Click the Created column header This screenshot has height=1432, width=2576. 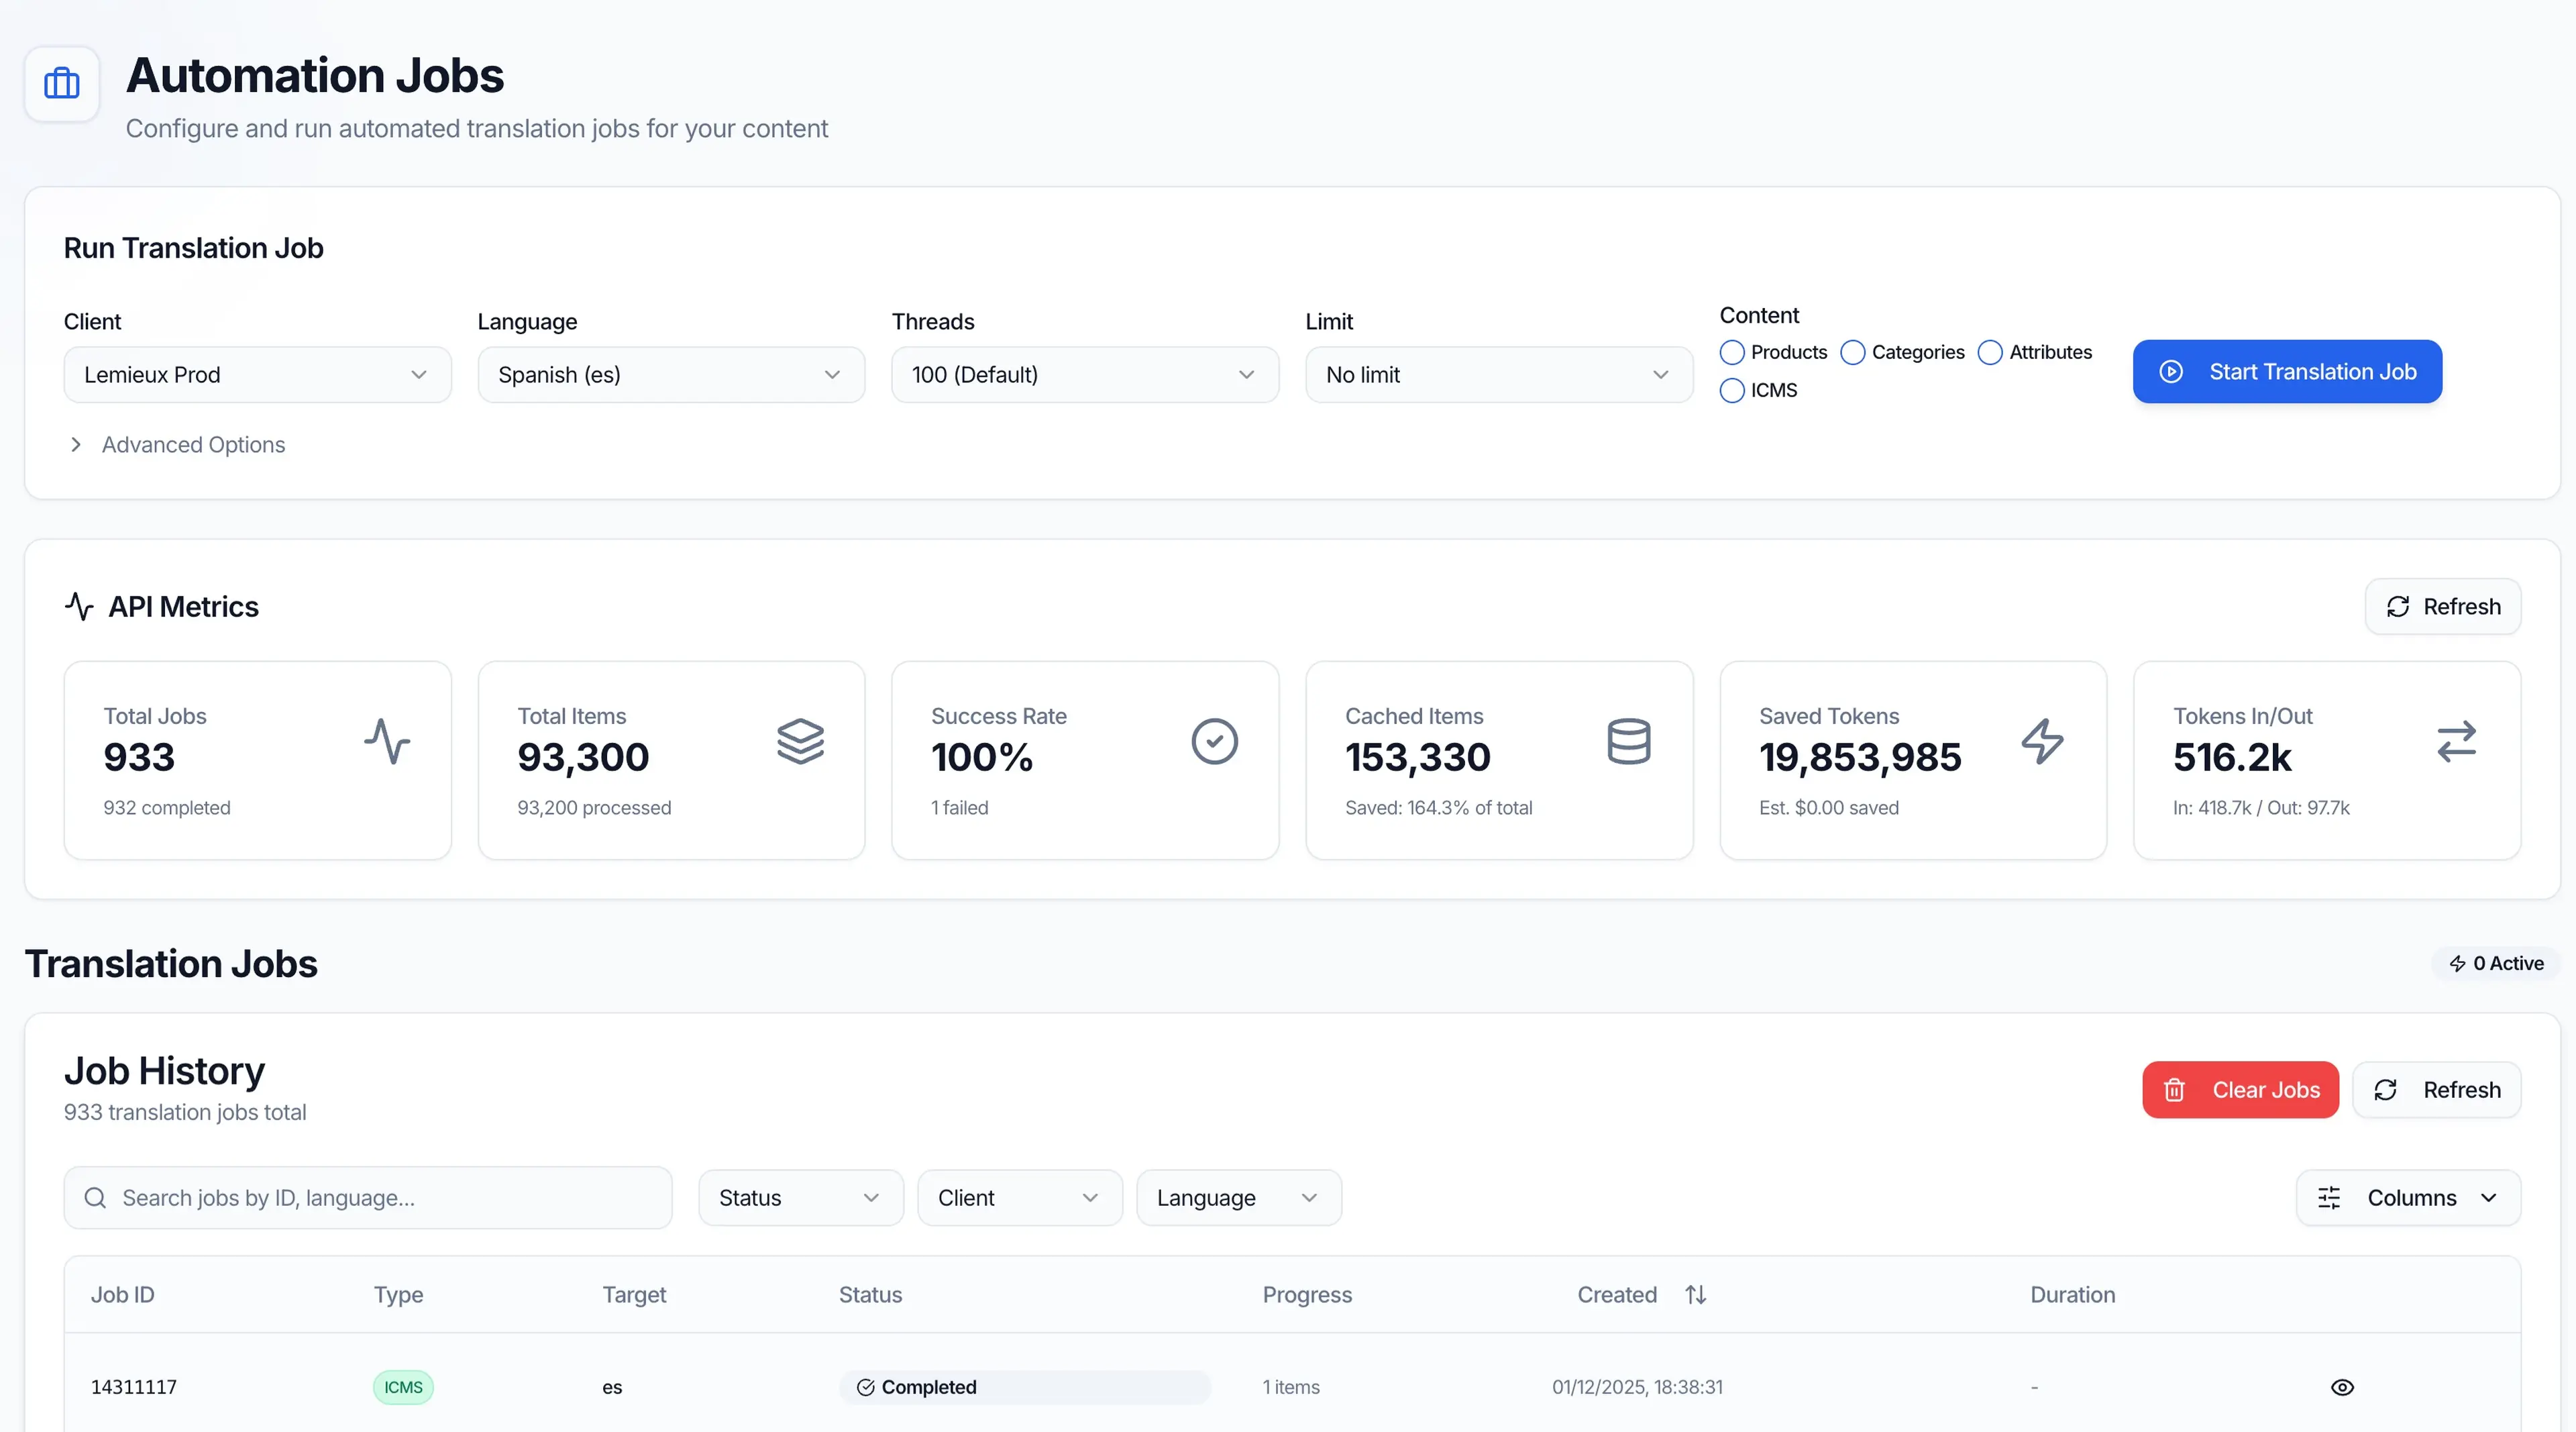(x=1617, y=1295)
